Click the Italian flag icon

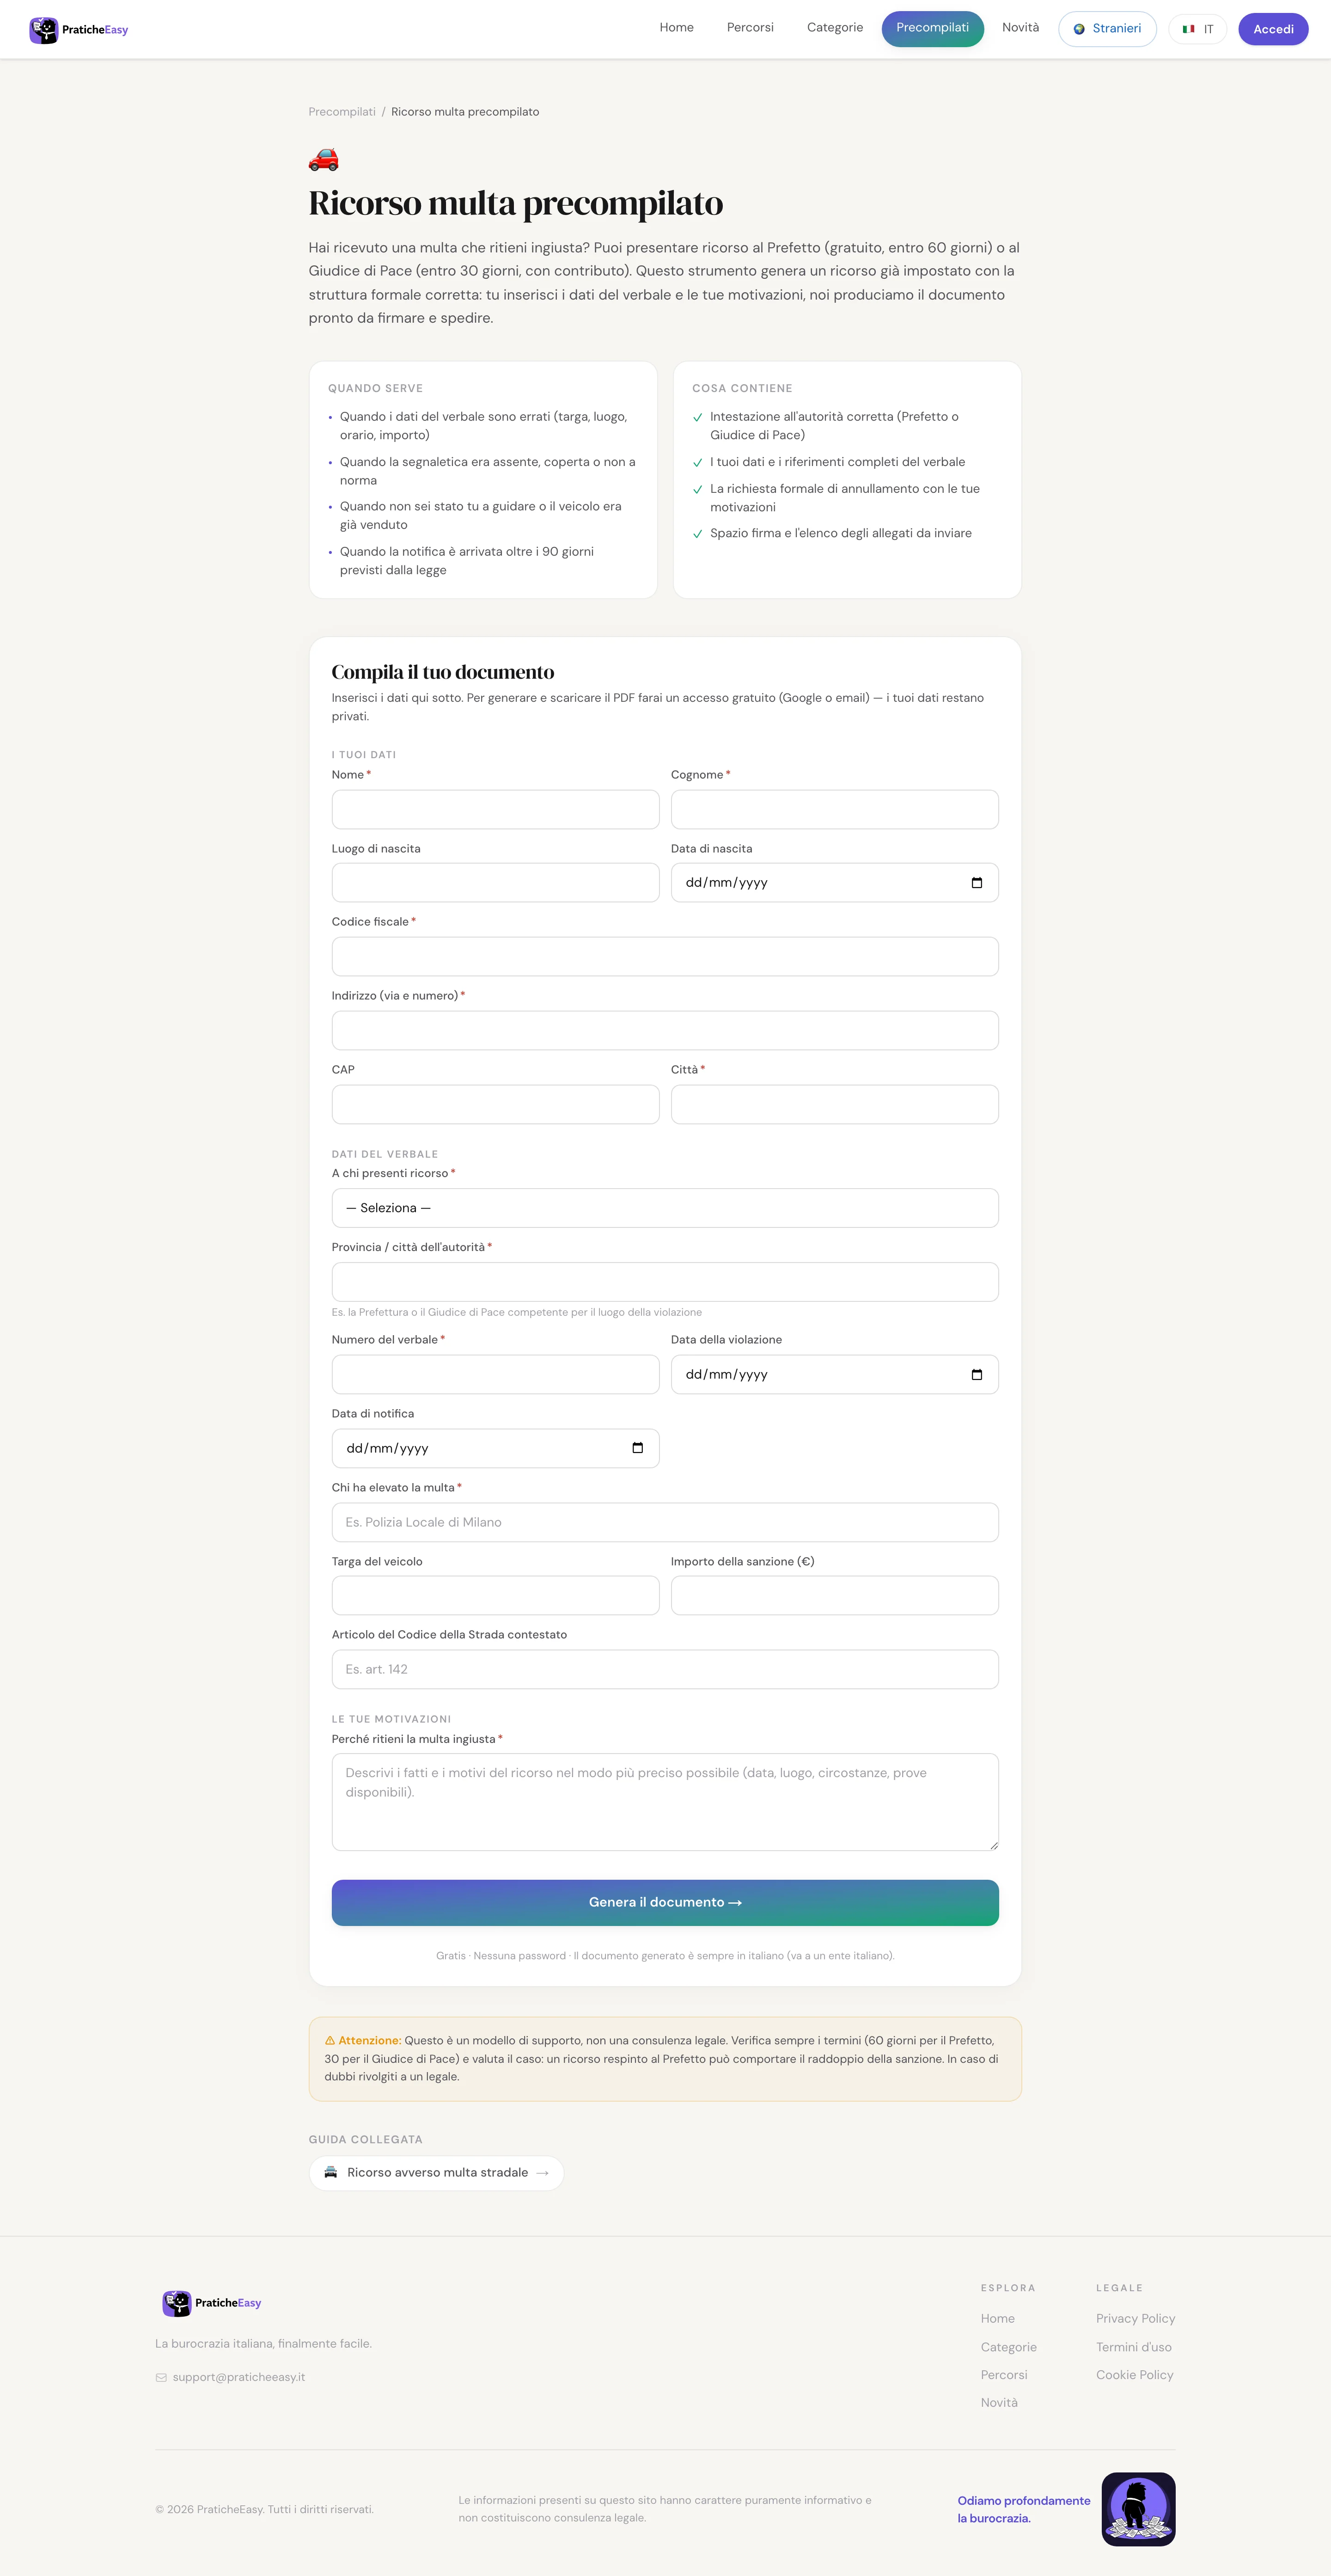click(1188, 29)
